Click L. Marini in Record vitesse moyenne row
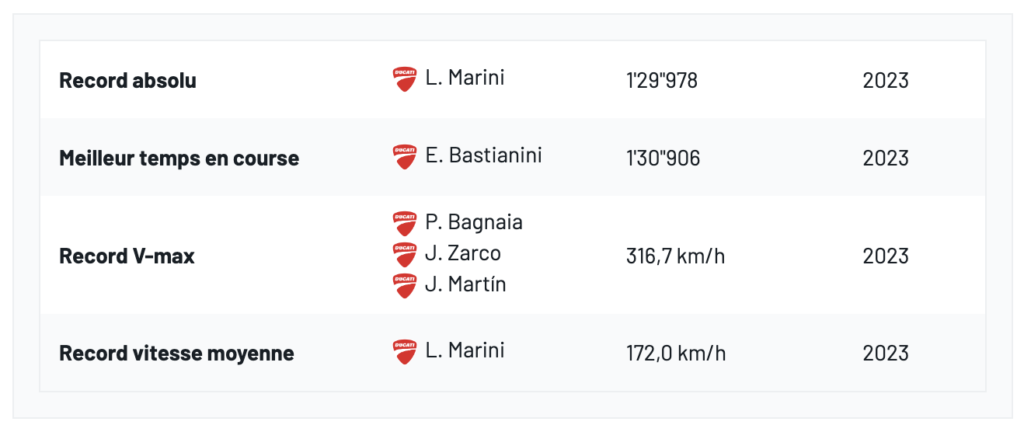1024x432 pixels. click(465, 350)
